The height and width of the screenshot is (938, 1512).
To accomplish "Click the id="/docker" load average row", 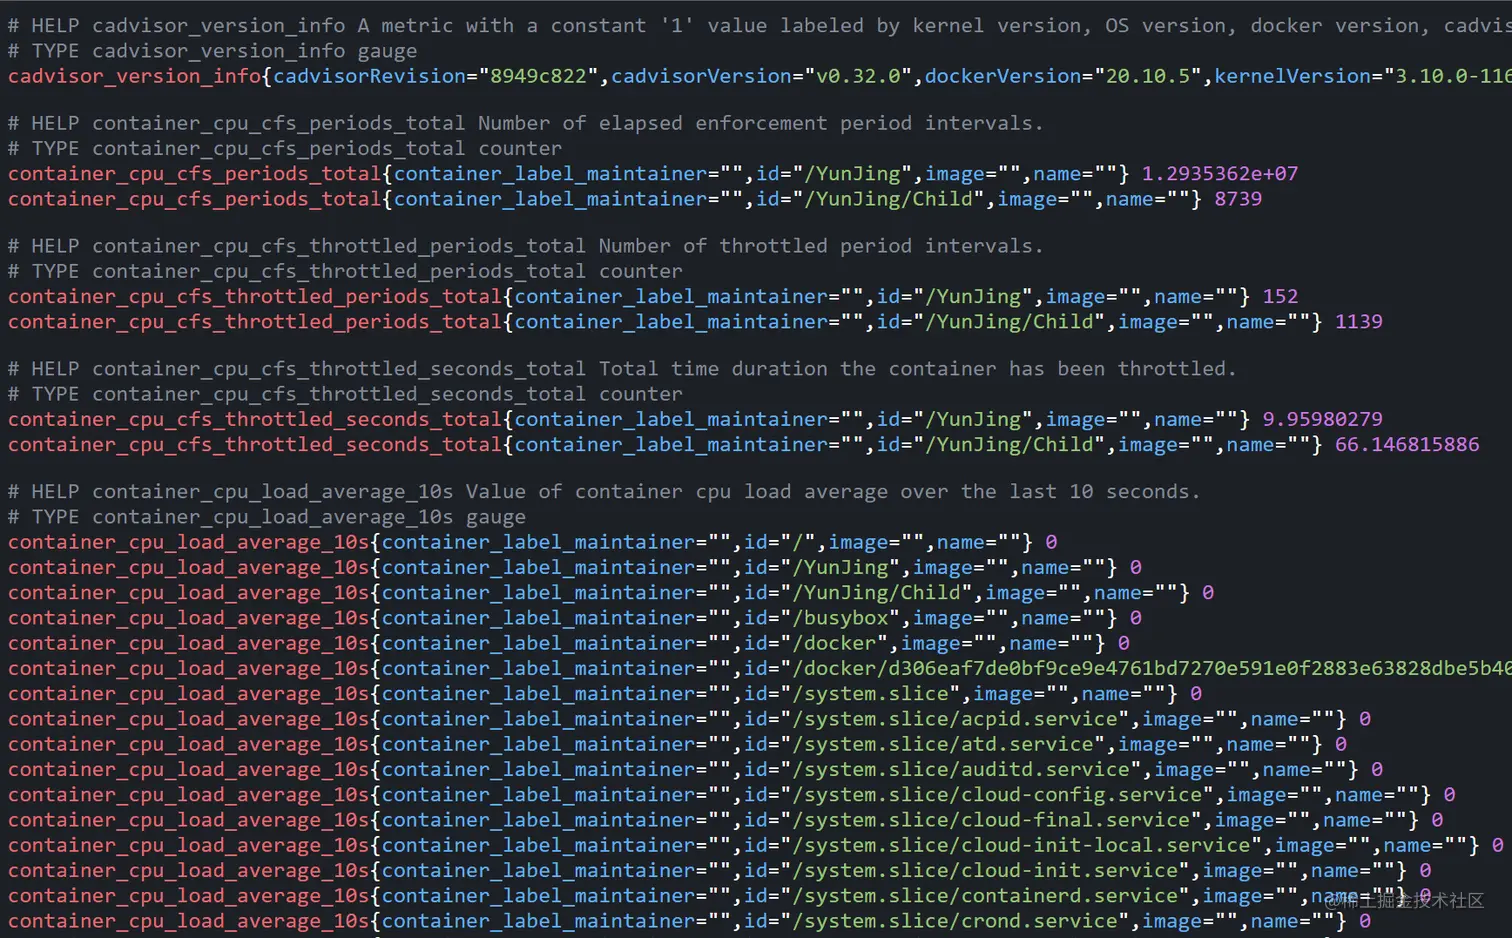I will coord(568,643).
